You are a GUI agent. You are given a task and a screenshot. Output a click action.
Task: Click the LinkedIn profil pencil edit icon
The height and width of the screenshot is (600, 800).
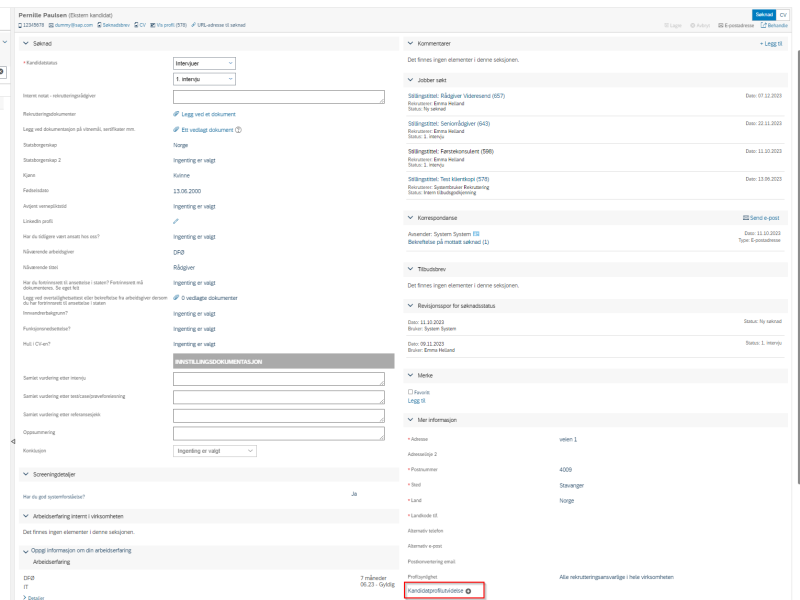coord(176,221)
